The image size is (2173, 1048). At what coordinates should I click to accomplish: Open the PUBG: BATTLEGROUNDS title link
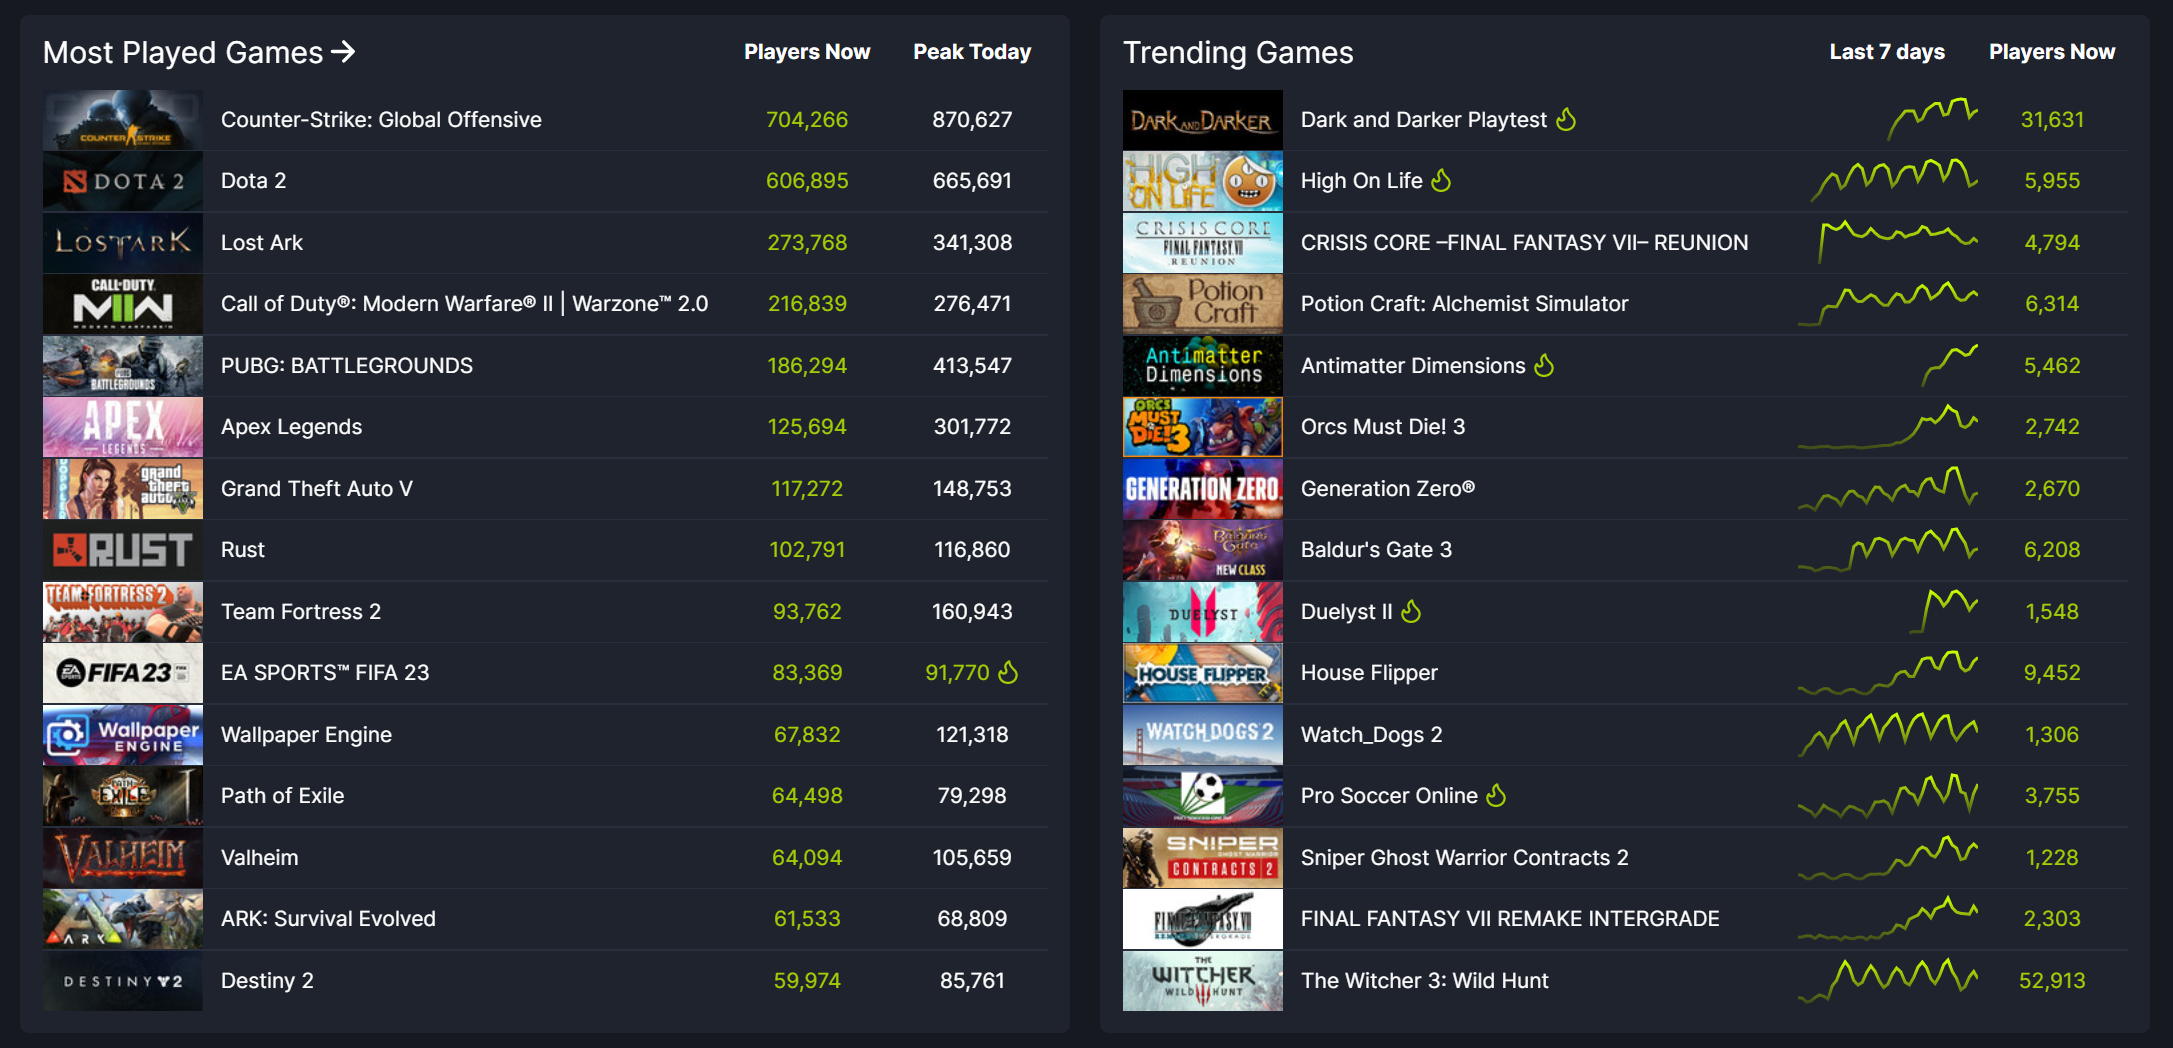(x=347, y=366)
